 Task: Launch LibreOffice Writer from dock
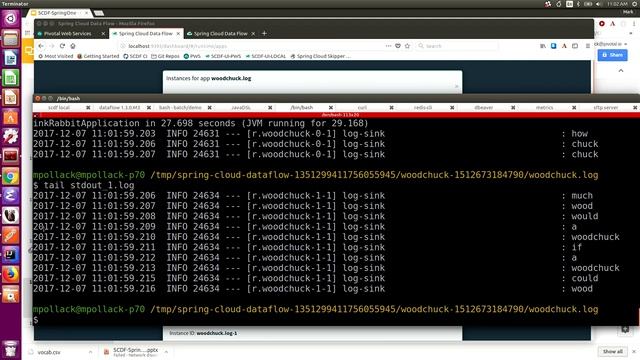[x=11, y=58]
